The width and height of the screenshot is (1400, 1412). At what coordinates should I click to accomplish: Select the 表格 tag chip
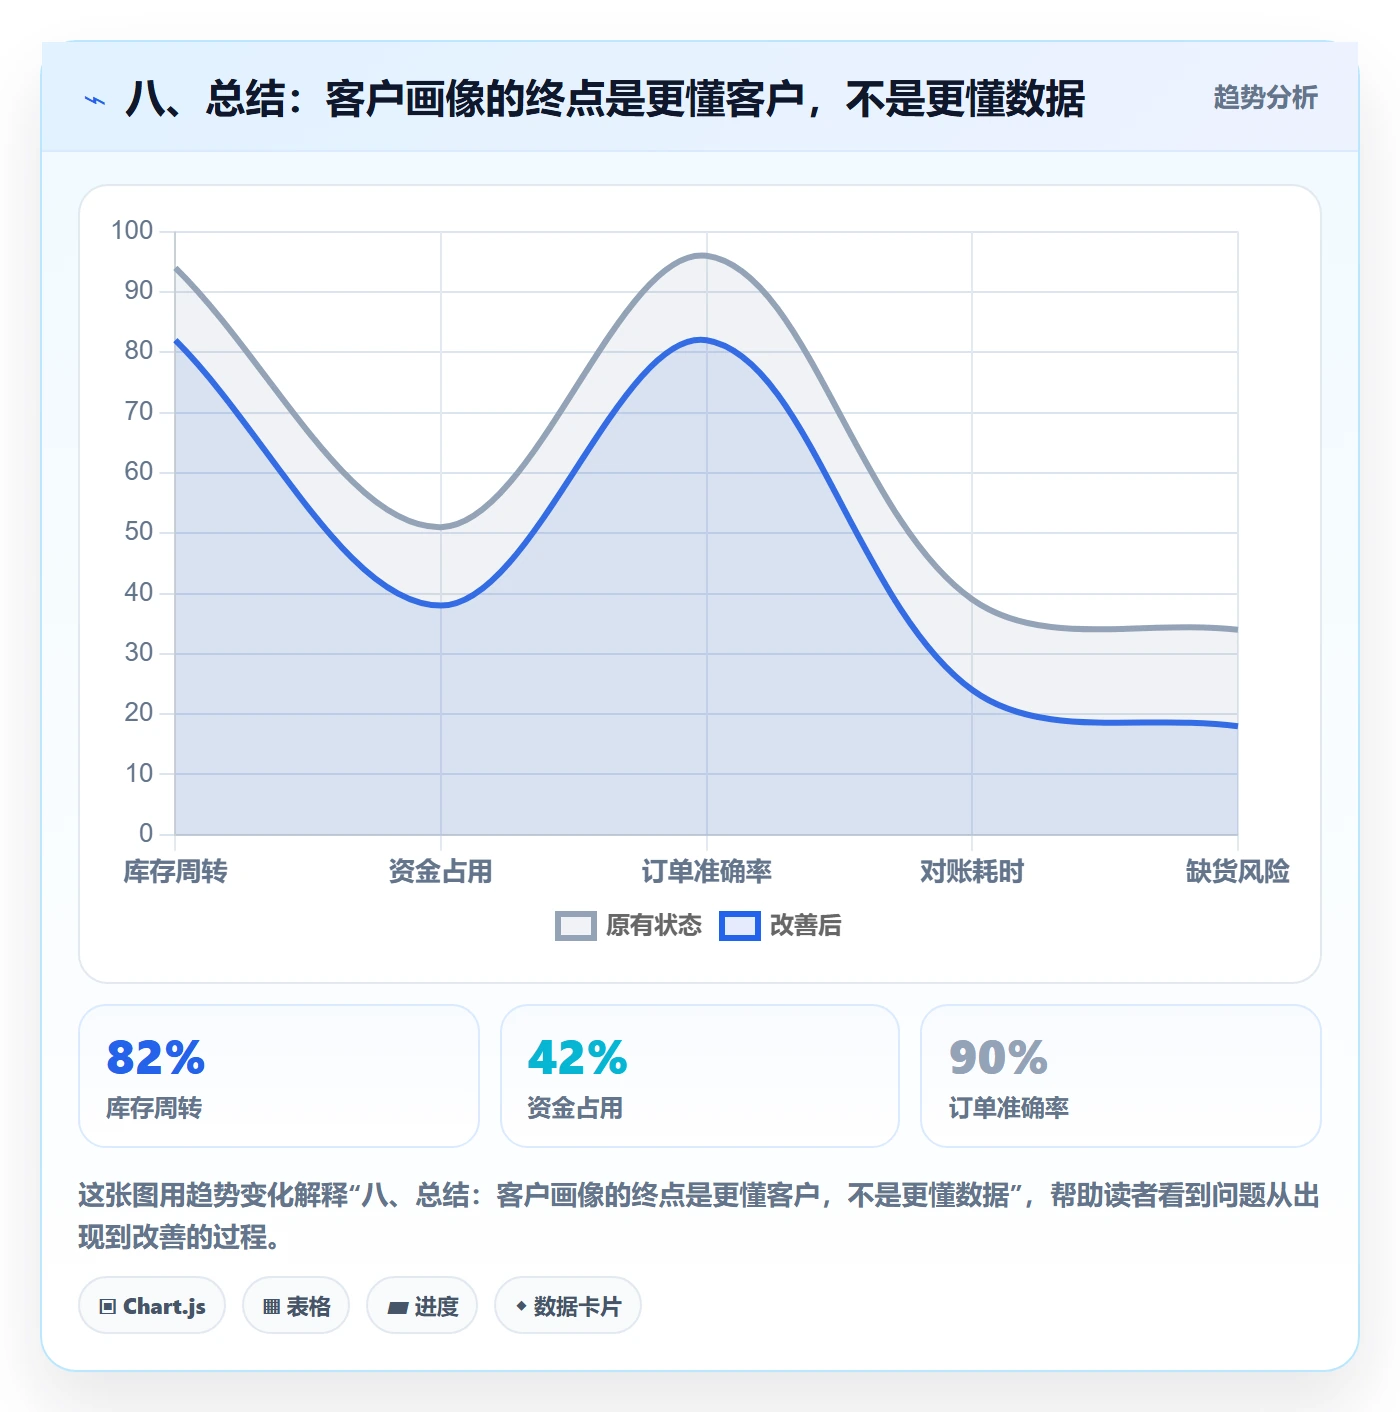click(x=296, y=1305)
